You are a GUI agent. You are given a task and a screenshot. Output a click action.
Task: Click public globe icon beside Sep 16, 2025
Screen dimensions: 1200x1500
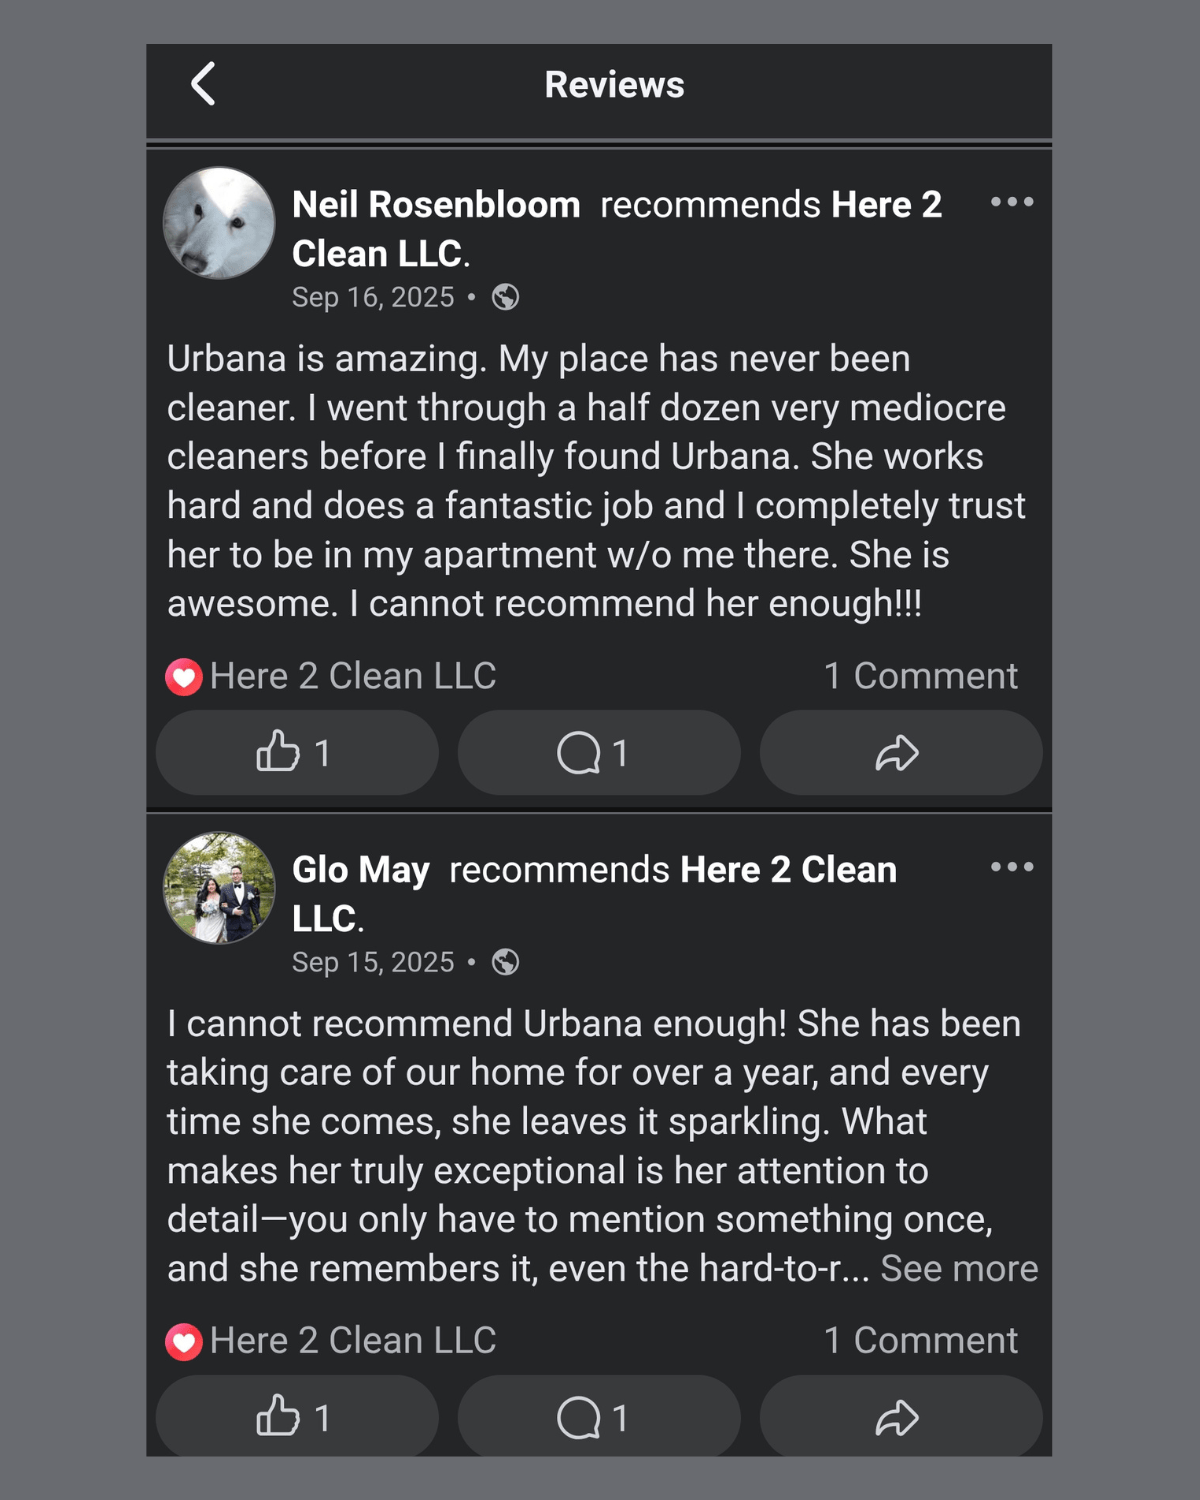506,297
